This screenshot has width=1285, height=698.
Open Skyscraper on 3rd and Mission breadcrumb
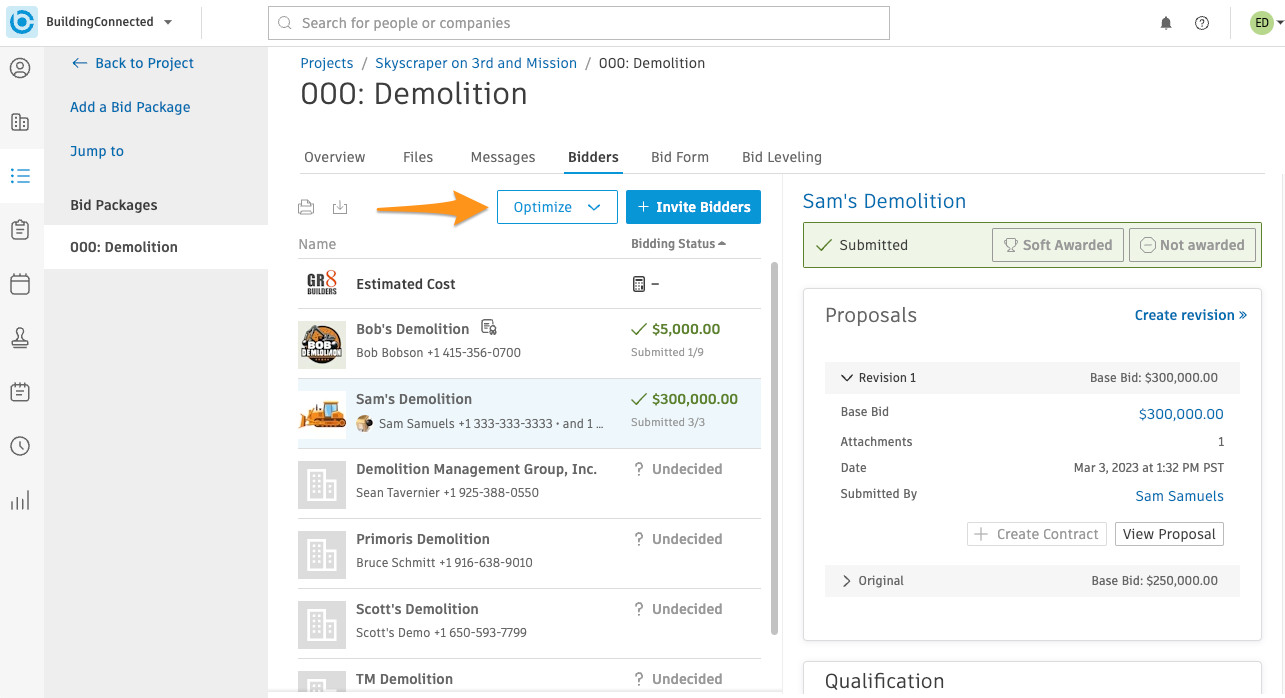pyautogui.click(x=476, y=63)
